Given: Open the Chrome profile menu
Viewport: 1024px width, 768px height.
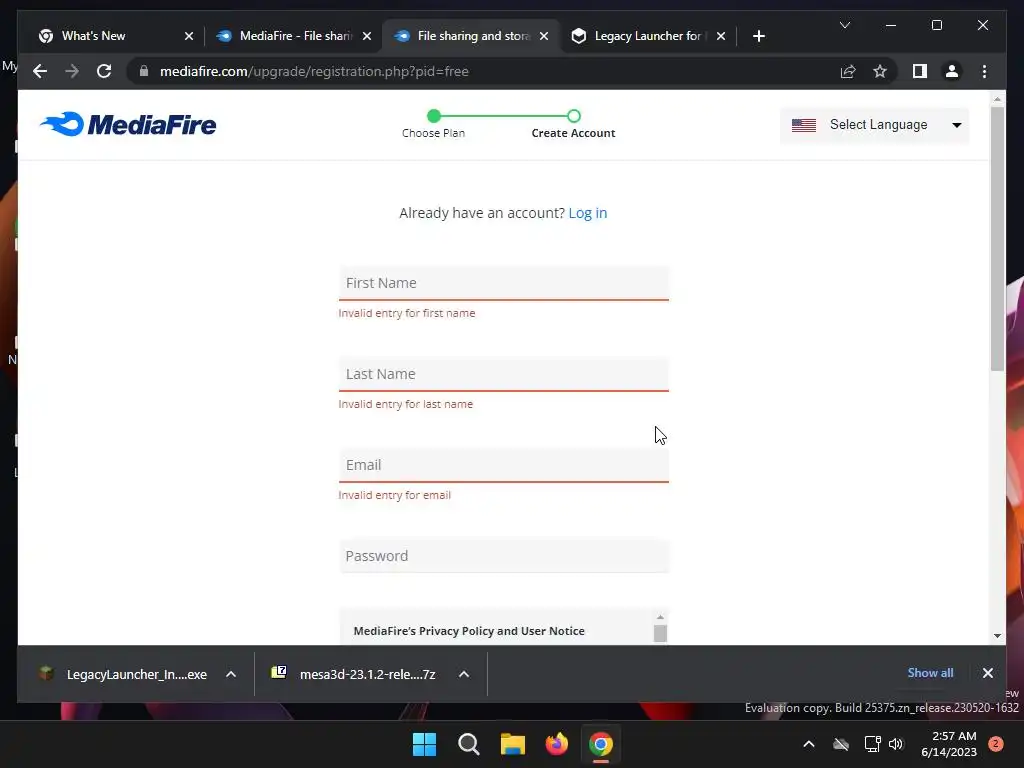Looking at the screenshot, I should [x=952, y=71].
